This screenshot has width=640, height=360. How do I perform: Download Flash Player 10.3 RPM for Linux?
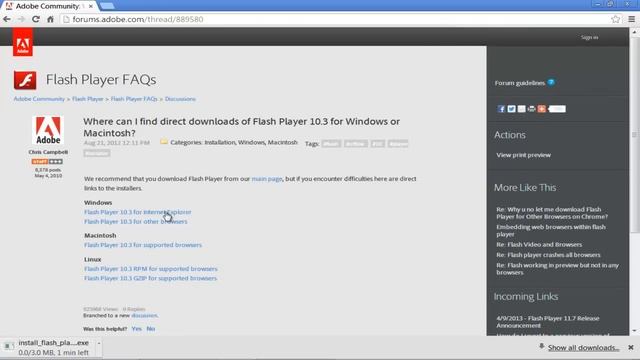click(151, 269)
